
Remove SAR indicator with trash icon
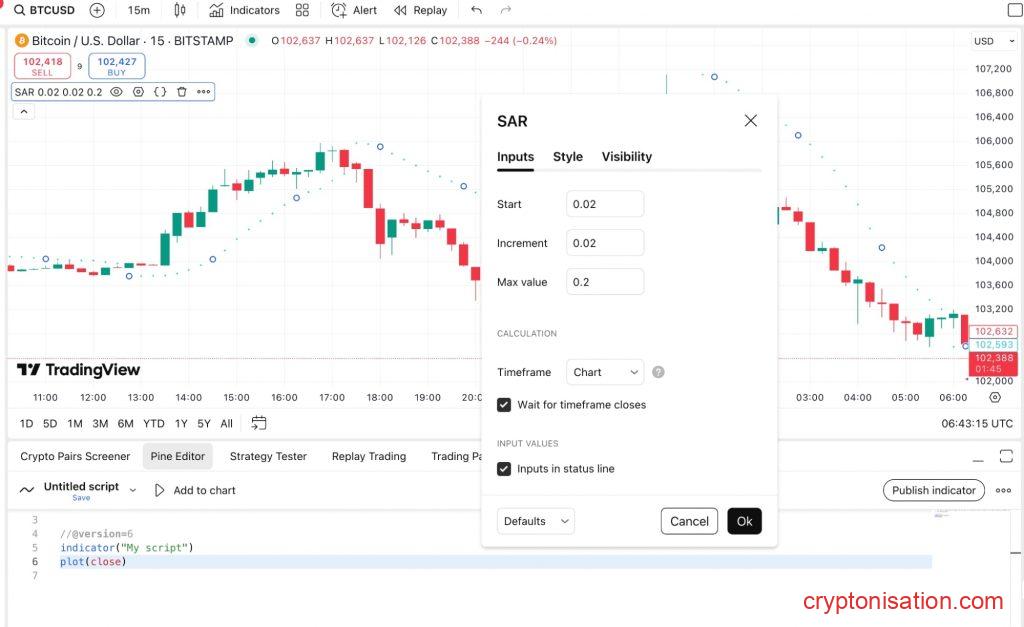click(182, 92)
